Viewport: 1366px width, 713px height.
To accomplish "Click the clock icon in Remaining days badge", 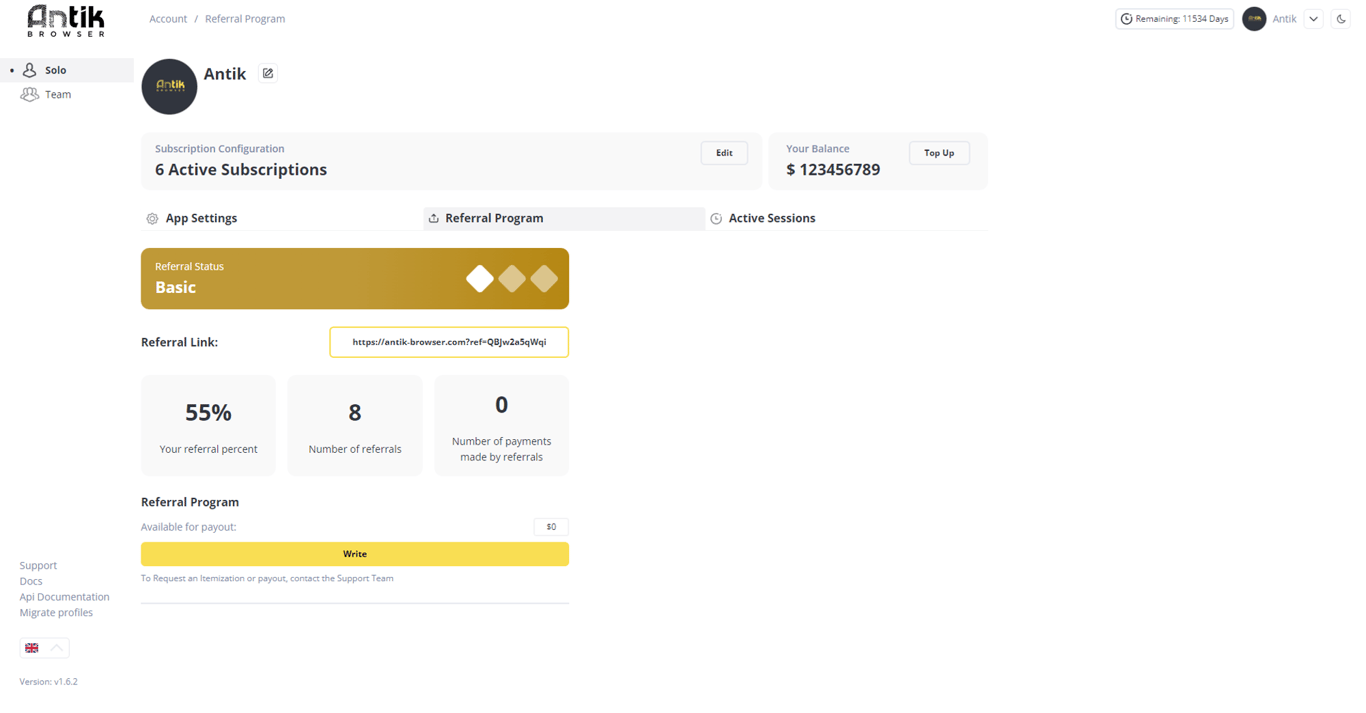I will click(1127, 19).
